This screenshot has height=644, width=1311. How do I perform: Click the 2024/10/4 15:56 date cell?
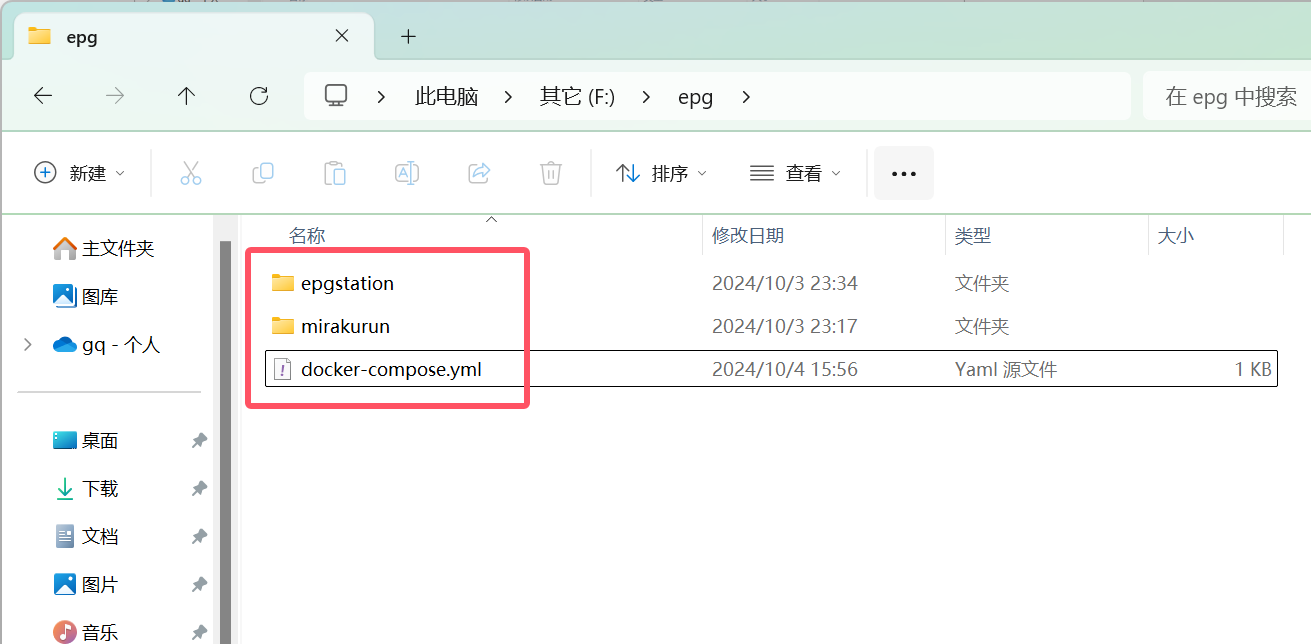[785, 370]
